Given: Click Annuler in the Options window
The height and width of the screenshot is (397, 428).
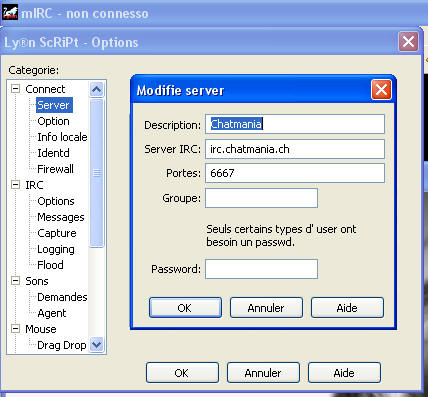Looking at the screenshot, I should (263, 373).
